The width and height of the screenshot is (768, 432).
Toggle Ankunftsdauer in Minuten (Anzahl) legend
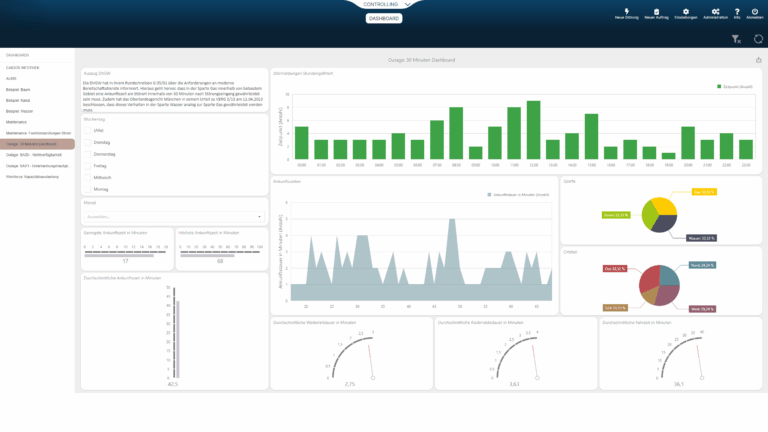518,195
